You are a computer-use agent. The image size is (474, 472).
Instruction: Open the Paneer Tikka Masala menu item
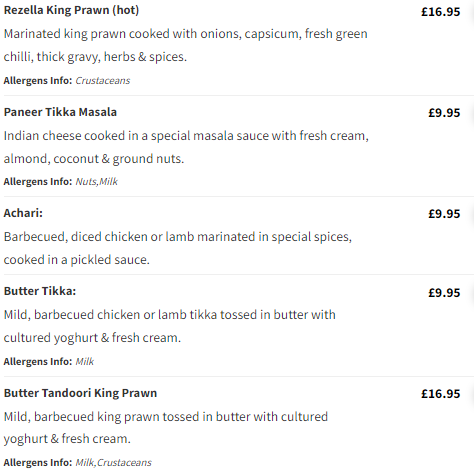[60, 112]
